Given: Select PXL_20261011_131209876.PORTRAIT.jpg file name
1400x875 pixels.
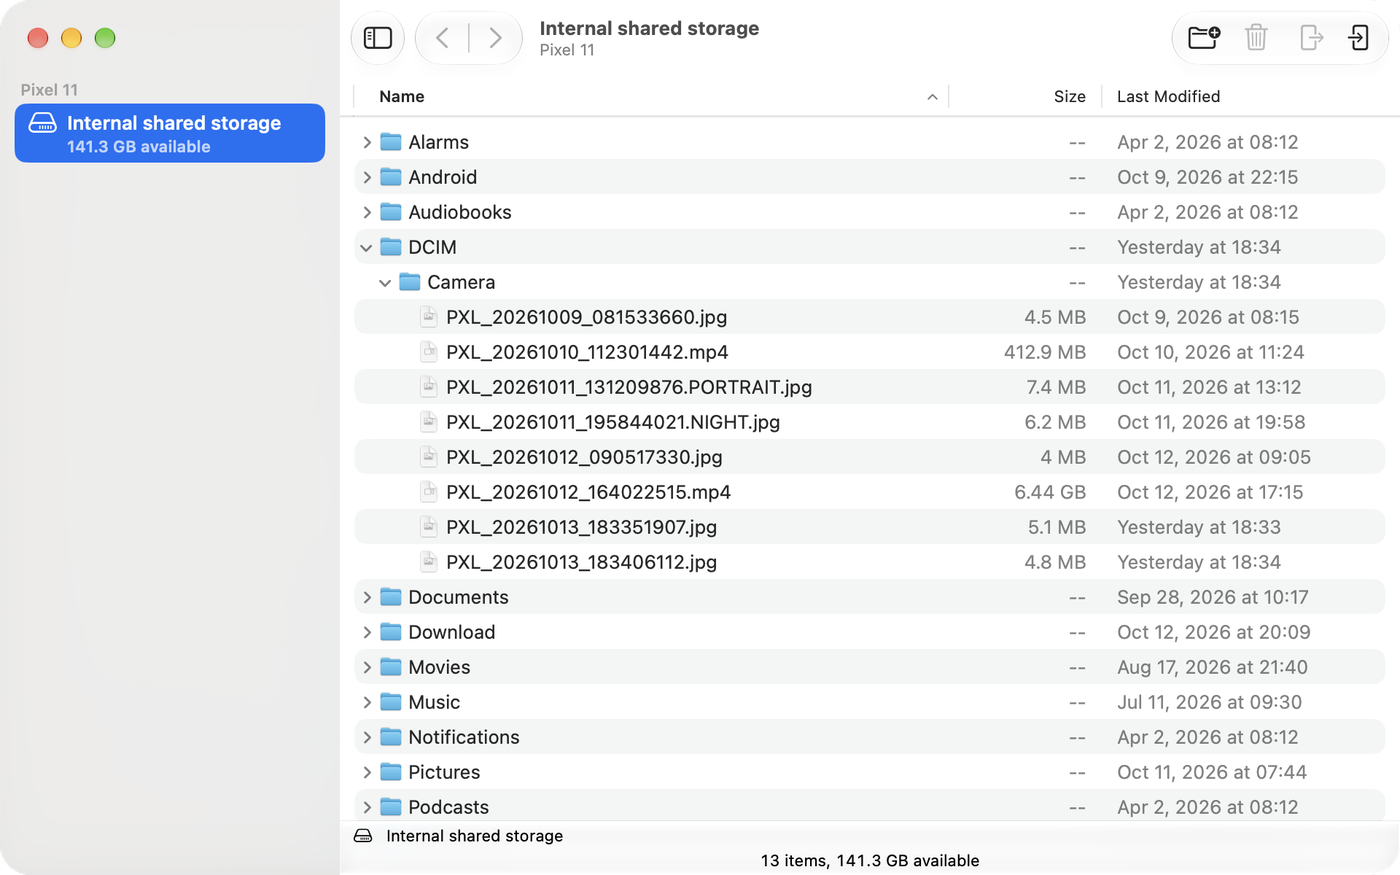Looking at the screenshot, I should 629,387.
